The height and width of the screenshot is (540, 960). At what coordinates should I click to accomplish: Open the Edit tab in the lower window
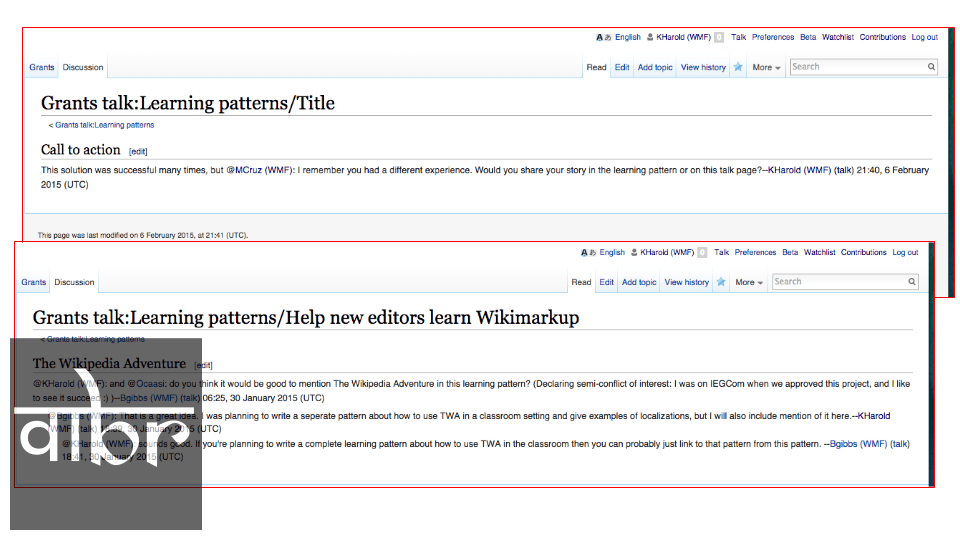606,282
